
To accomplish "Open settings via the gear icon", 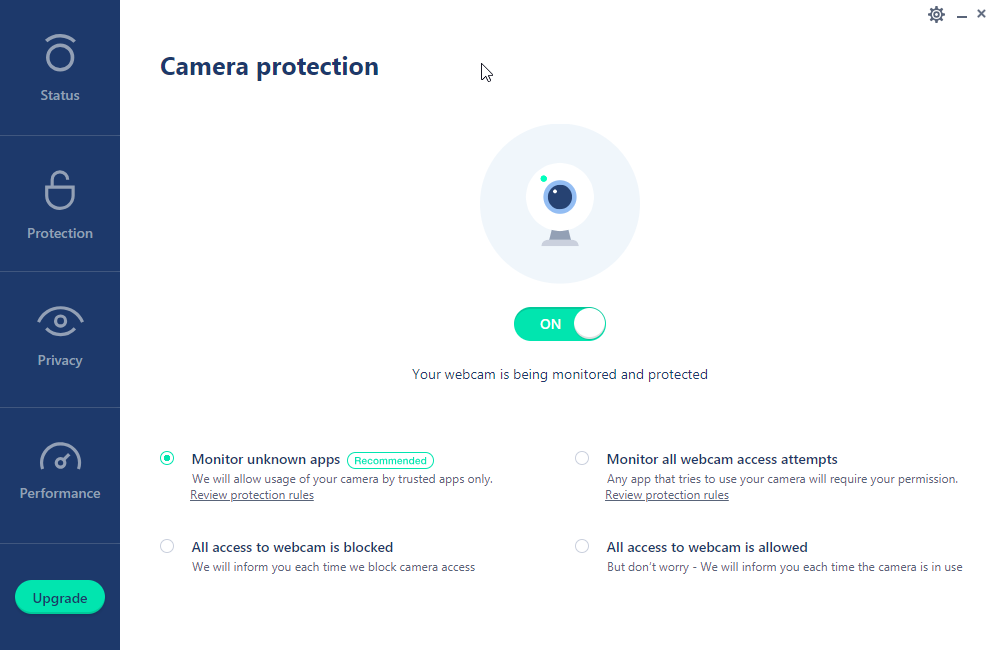I will pyautogui.click(x=936, y=15).
